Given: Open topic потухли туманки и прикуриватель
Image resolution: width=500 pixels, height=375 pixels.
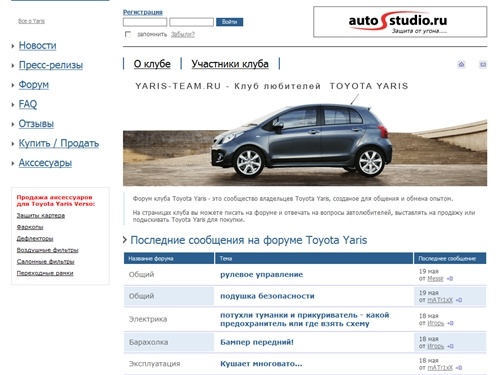Looking at the screenshot, I should click(x=304, y=319).
